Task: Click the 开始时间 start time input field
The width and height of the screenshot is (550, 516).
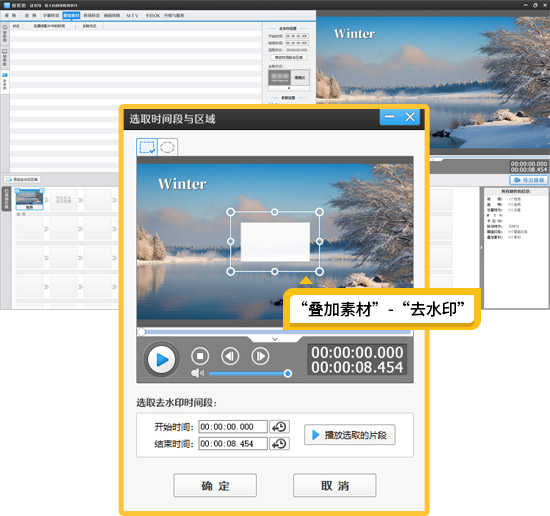Action: click(x=233, y=427)
